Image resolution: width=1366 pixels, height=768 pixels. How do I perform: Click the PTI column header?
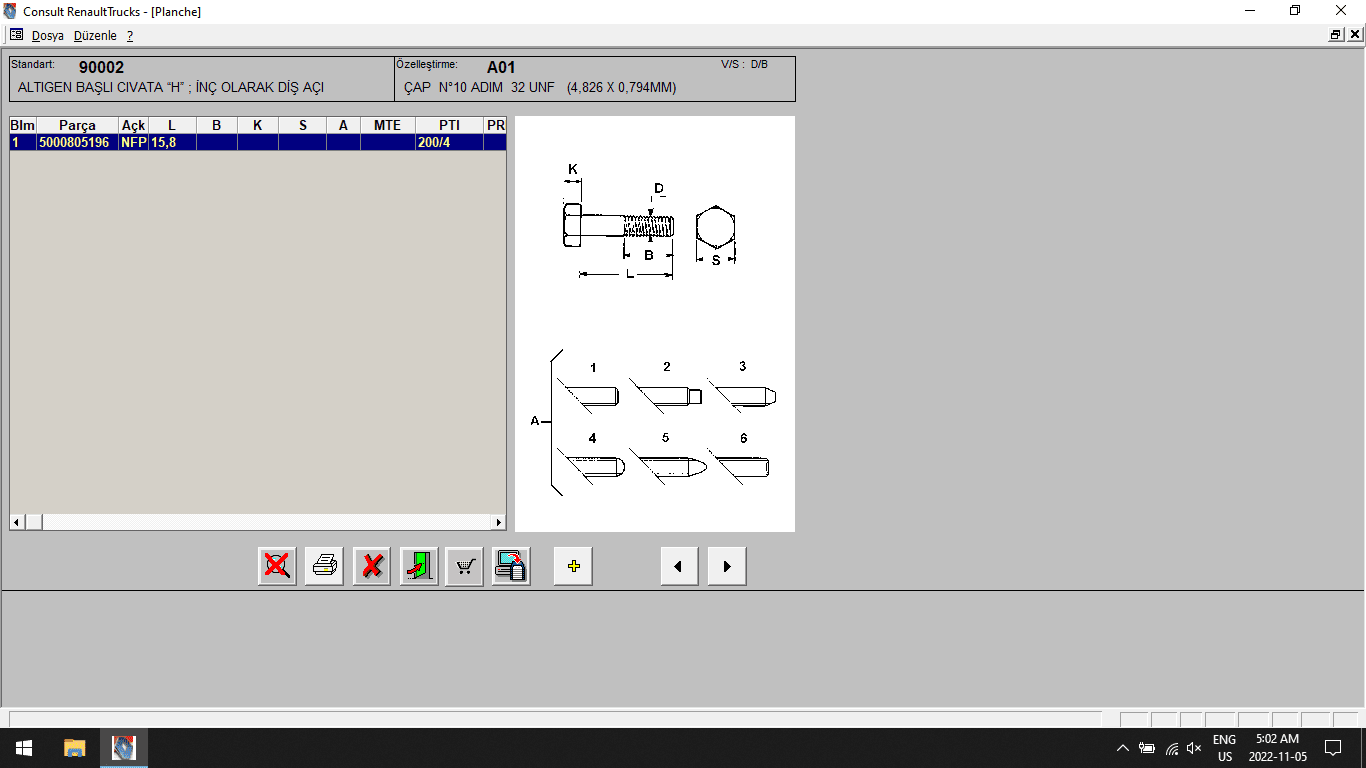click(x=449, y=125)
